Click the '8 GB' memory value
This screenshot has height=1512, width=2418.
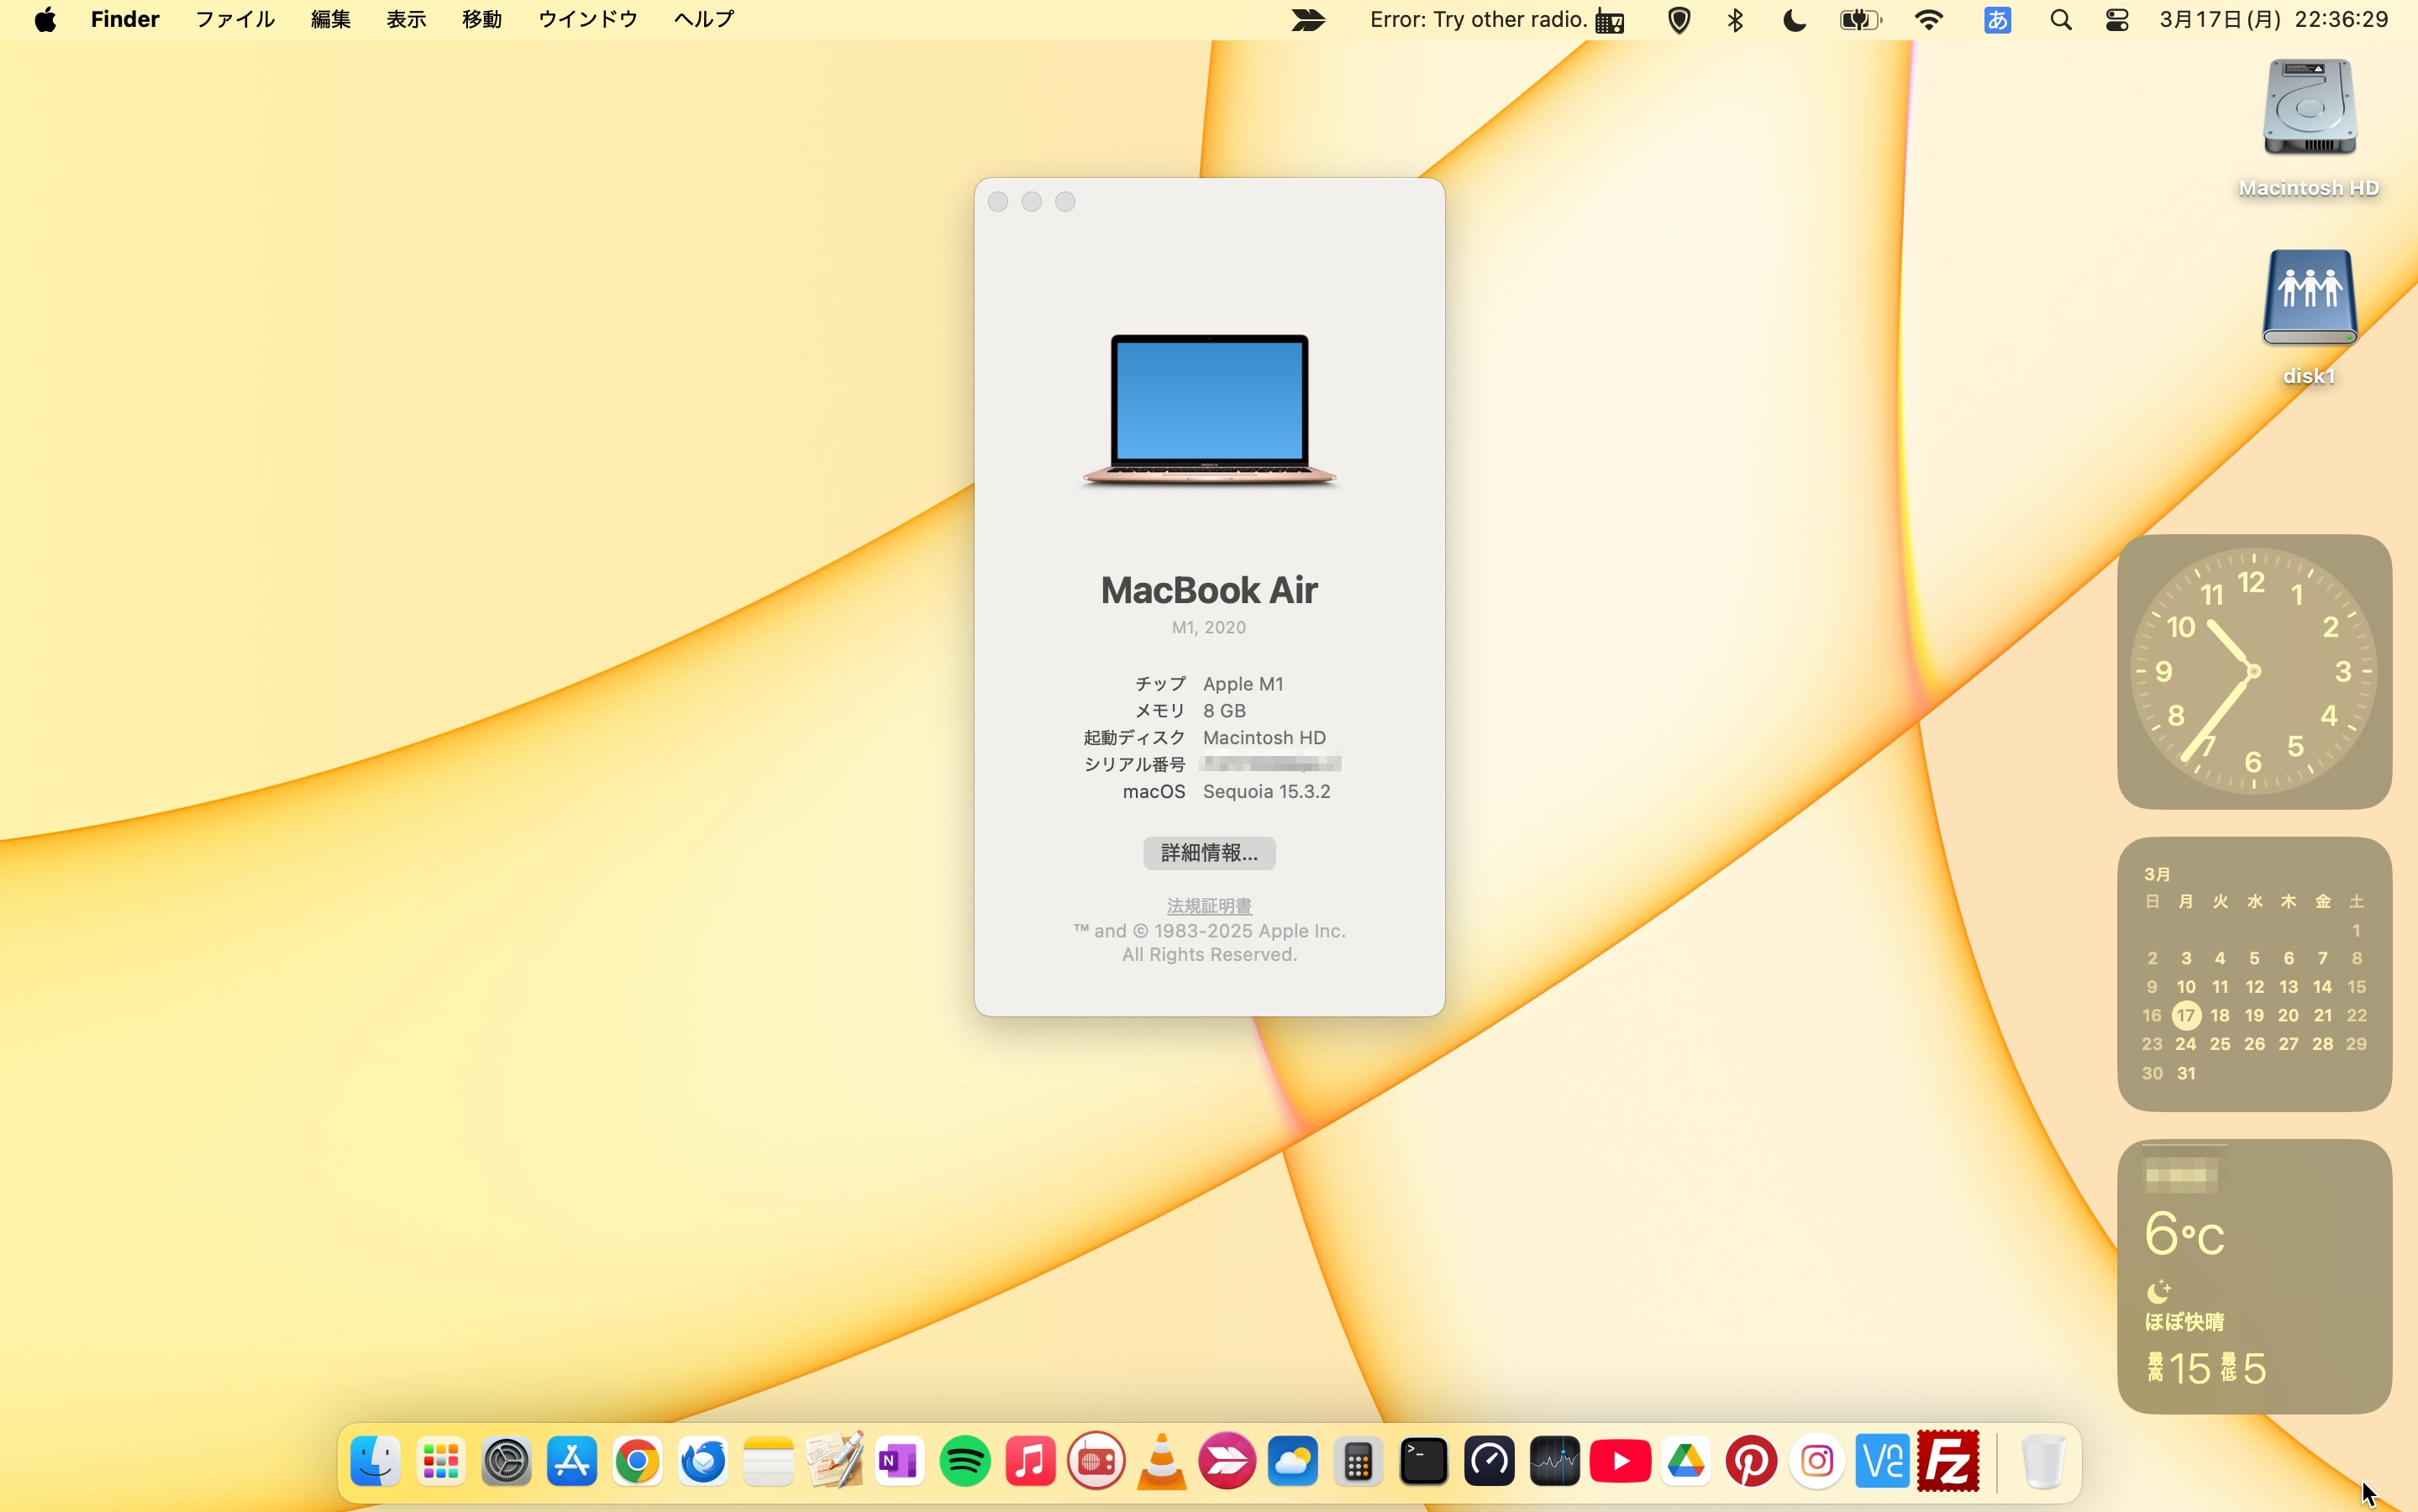pyautogui.click(x=1224, y=711)
